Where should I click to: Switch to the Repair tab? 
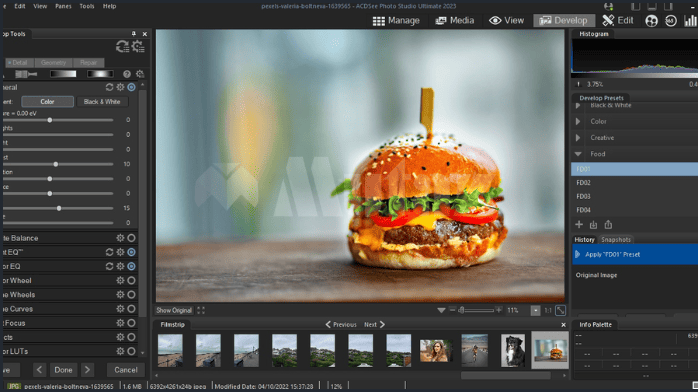[x=89, y=63]
